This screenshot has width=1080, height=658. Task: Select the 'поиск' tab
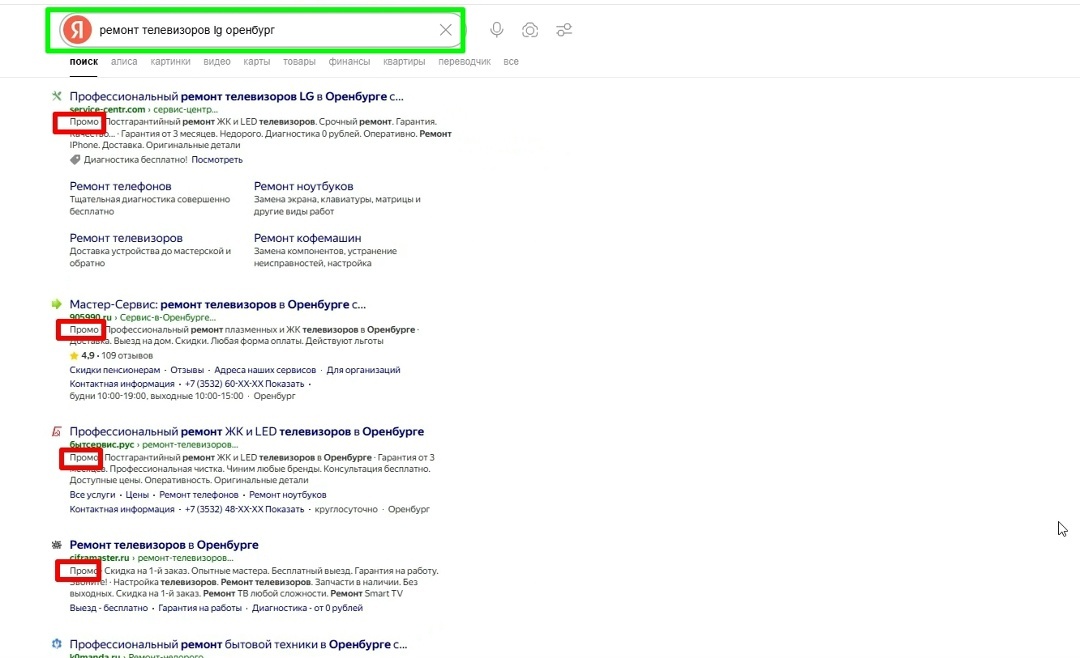pos(83,61)
